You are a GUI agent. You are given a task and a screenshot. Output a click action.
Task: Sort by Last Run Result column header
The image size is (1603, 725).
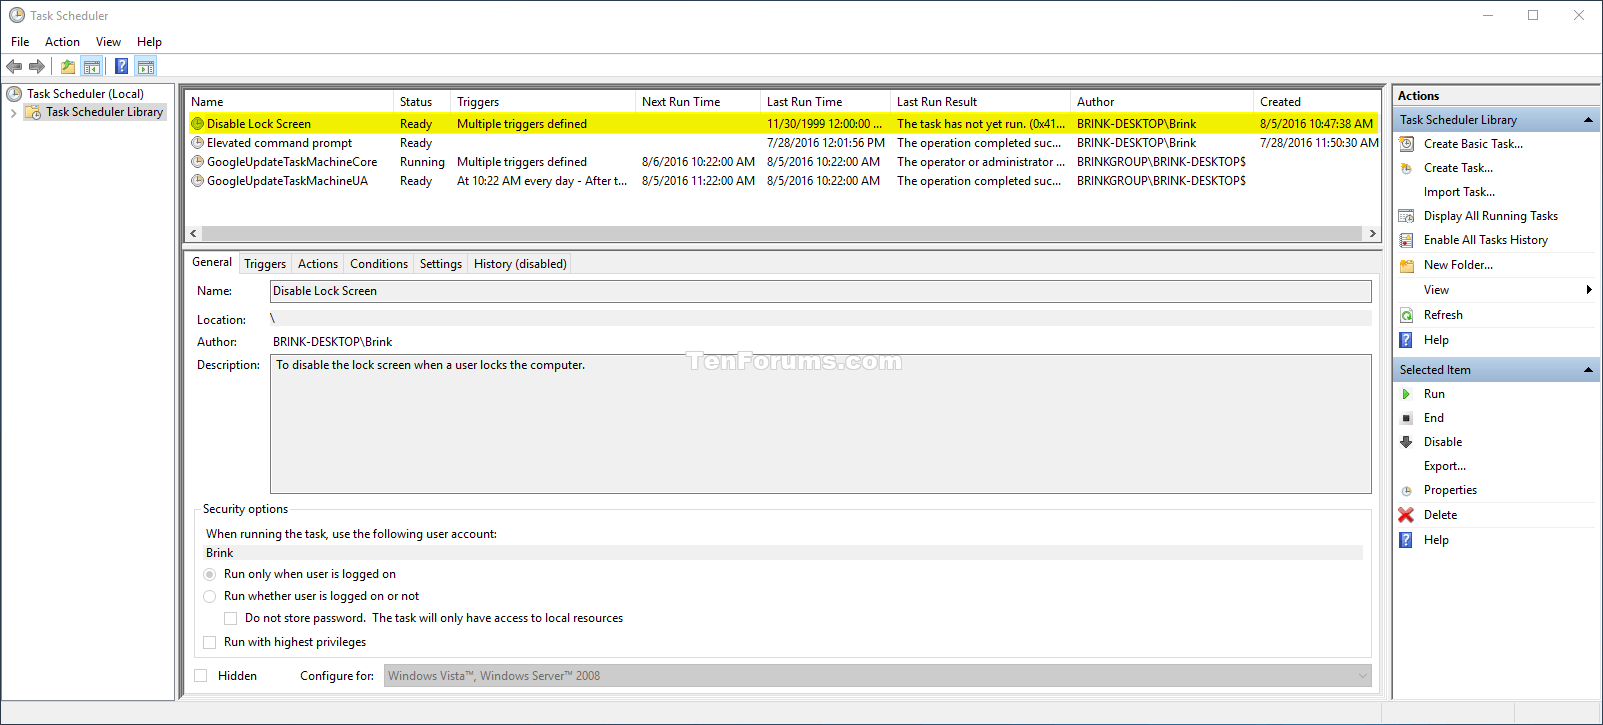click(980, 102)
